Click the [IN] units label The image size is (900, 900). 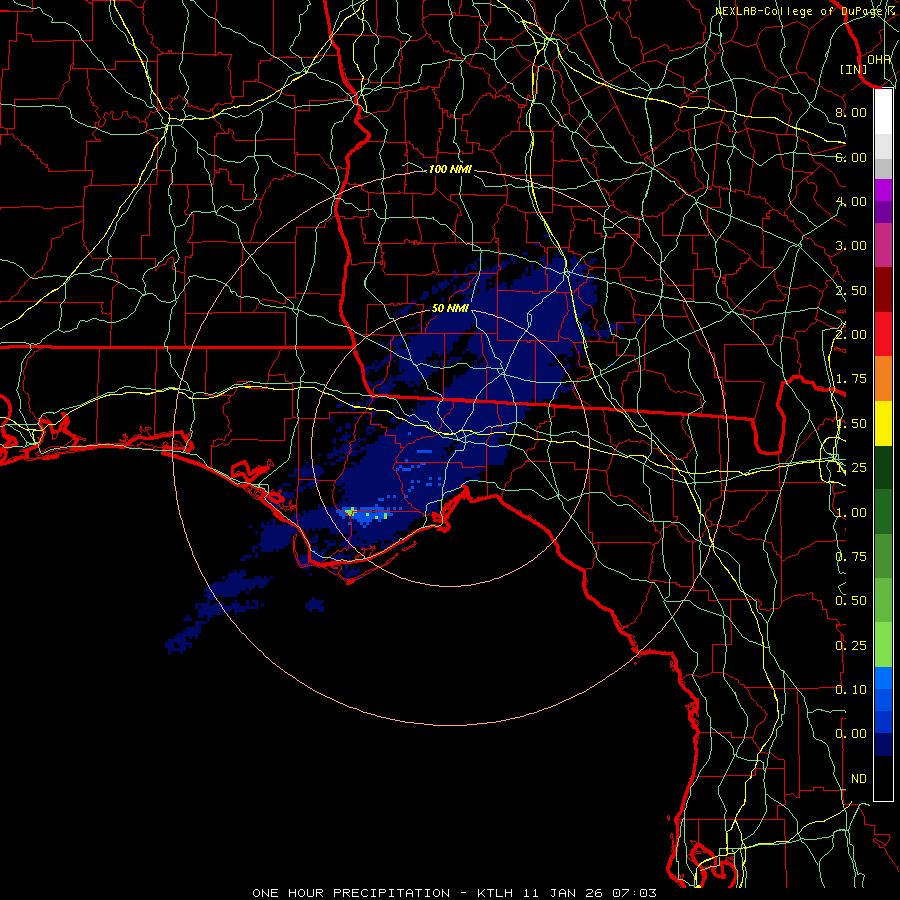(854, 69)
